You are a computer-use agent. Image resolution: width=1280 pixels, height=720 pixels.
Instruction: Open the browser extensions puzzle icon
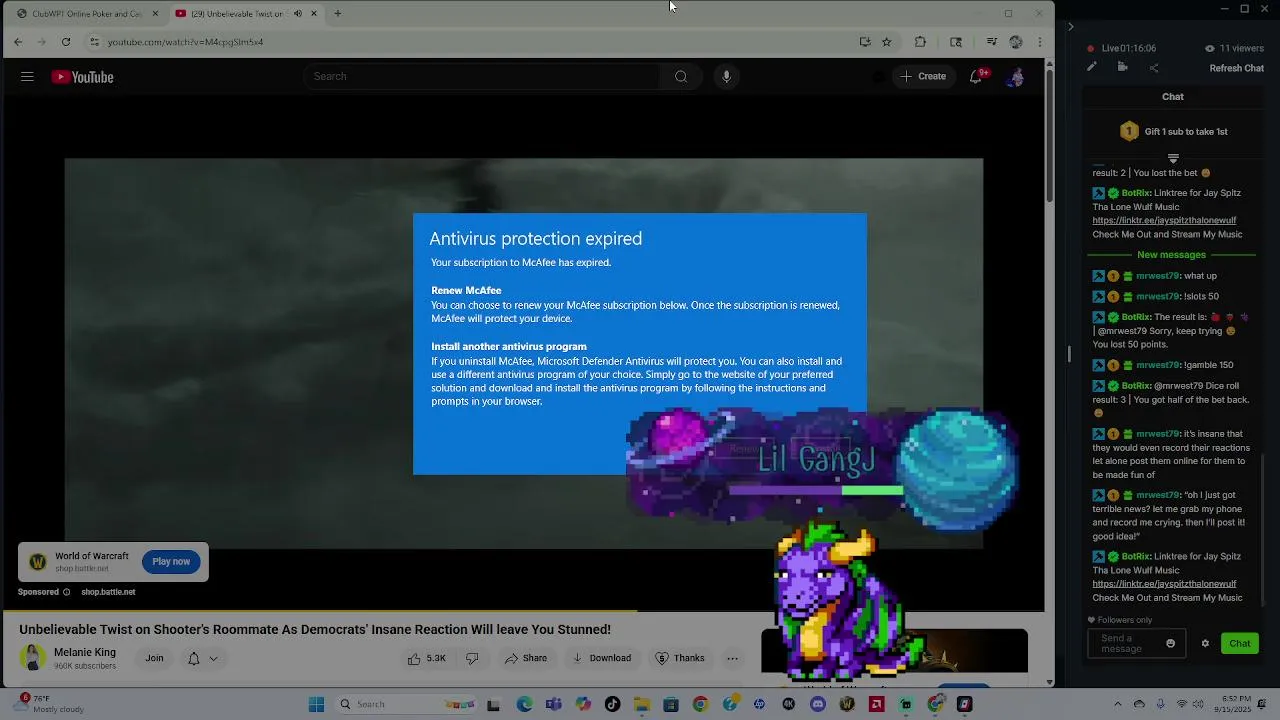(x=920, y=42)
